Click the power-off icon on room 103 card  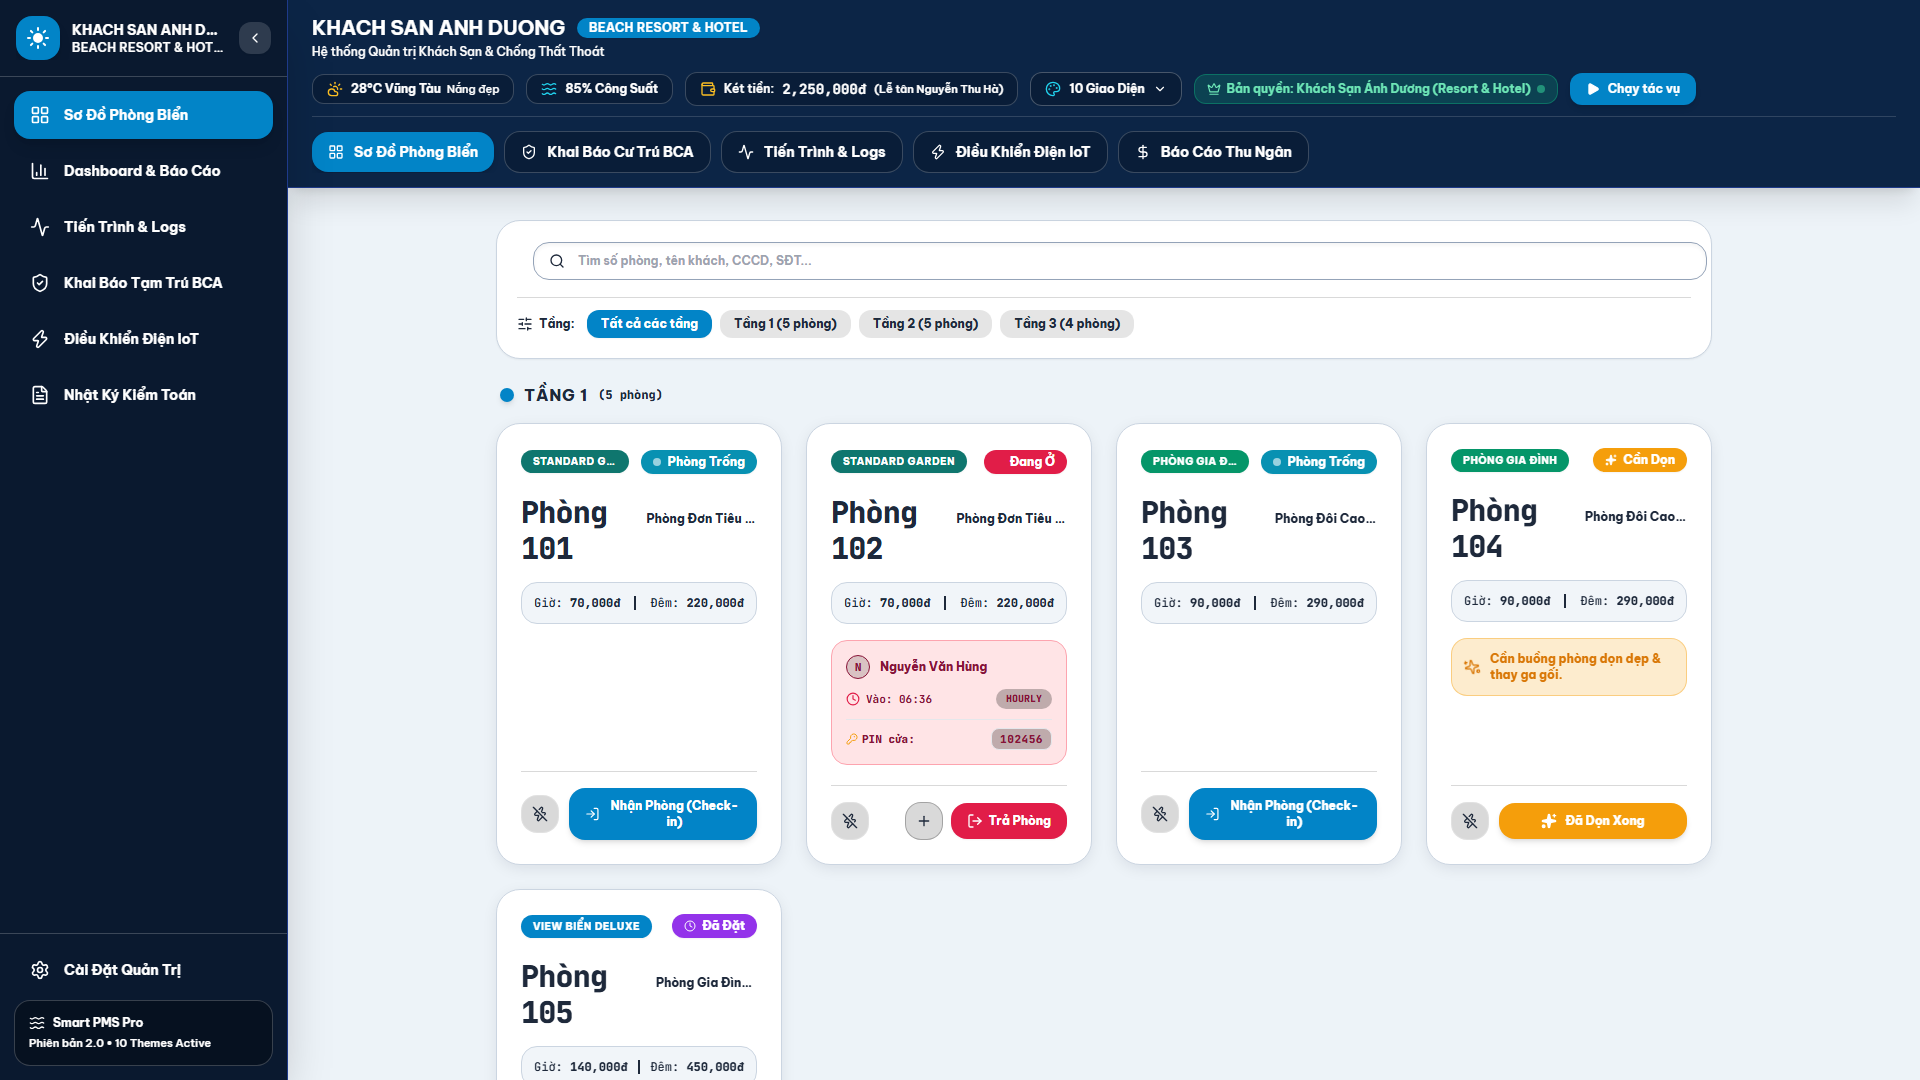click(1160, 814)
